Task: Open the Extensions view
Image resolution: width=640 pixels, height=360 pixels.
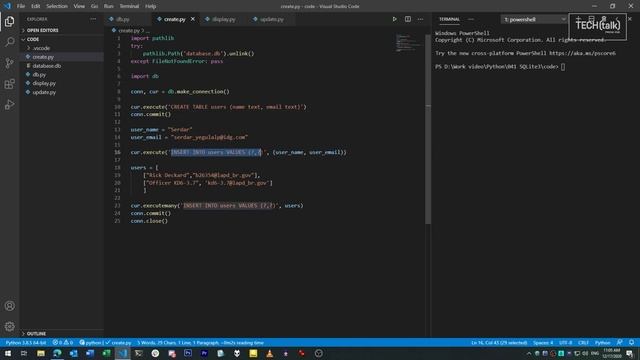Action: [x=9, y=84]
